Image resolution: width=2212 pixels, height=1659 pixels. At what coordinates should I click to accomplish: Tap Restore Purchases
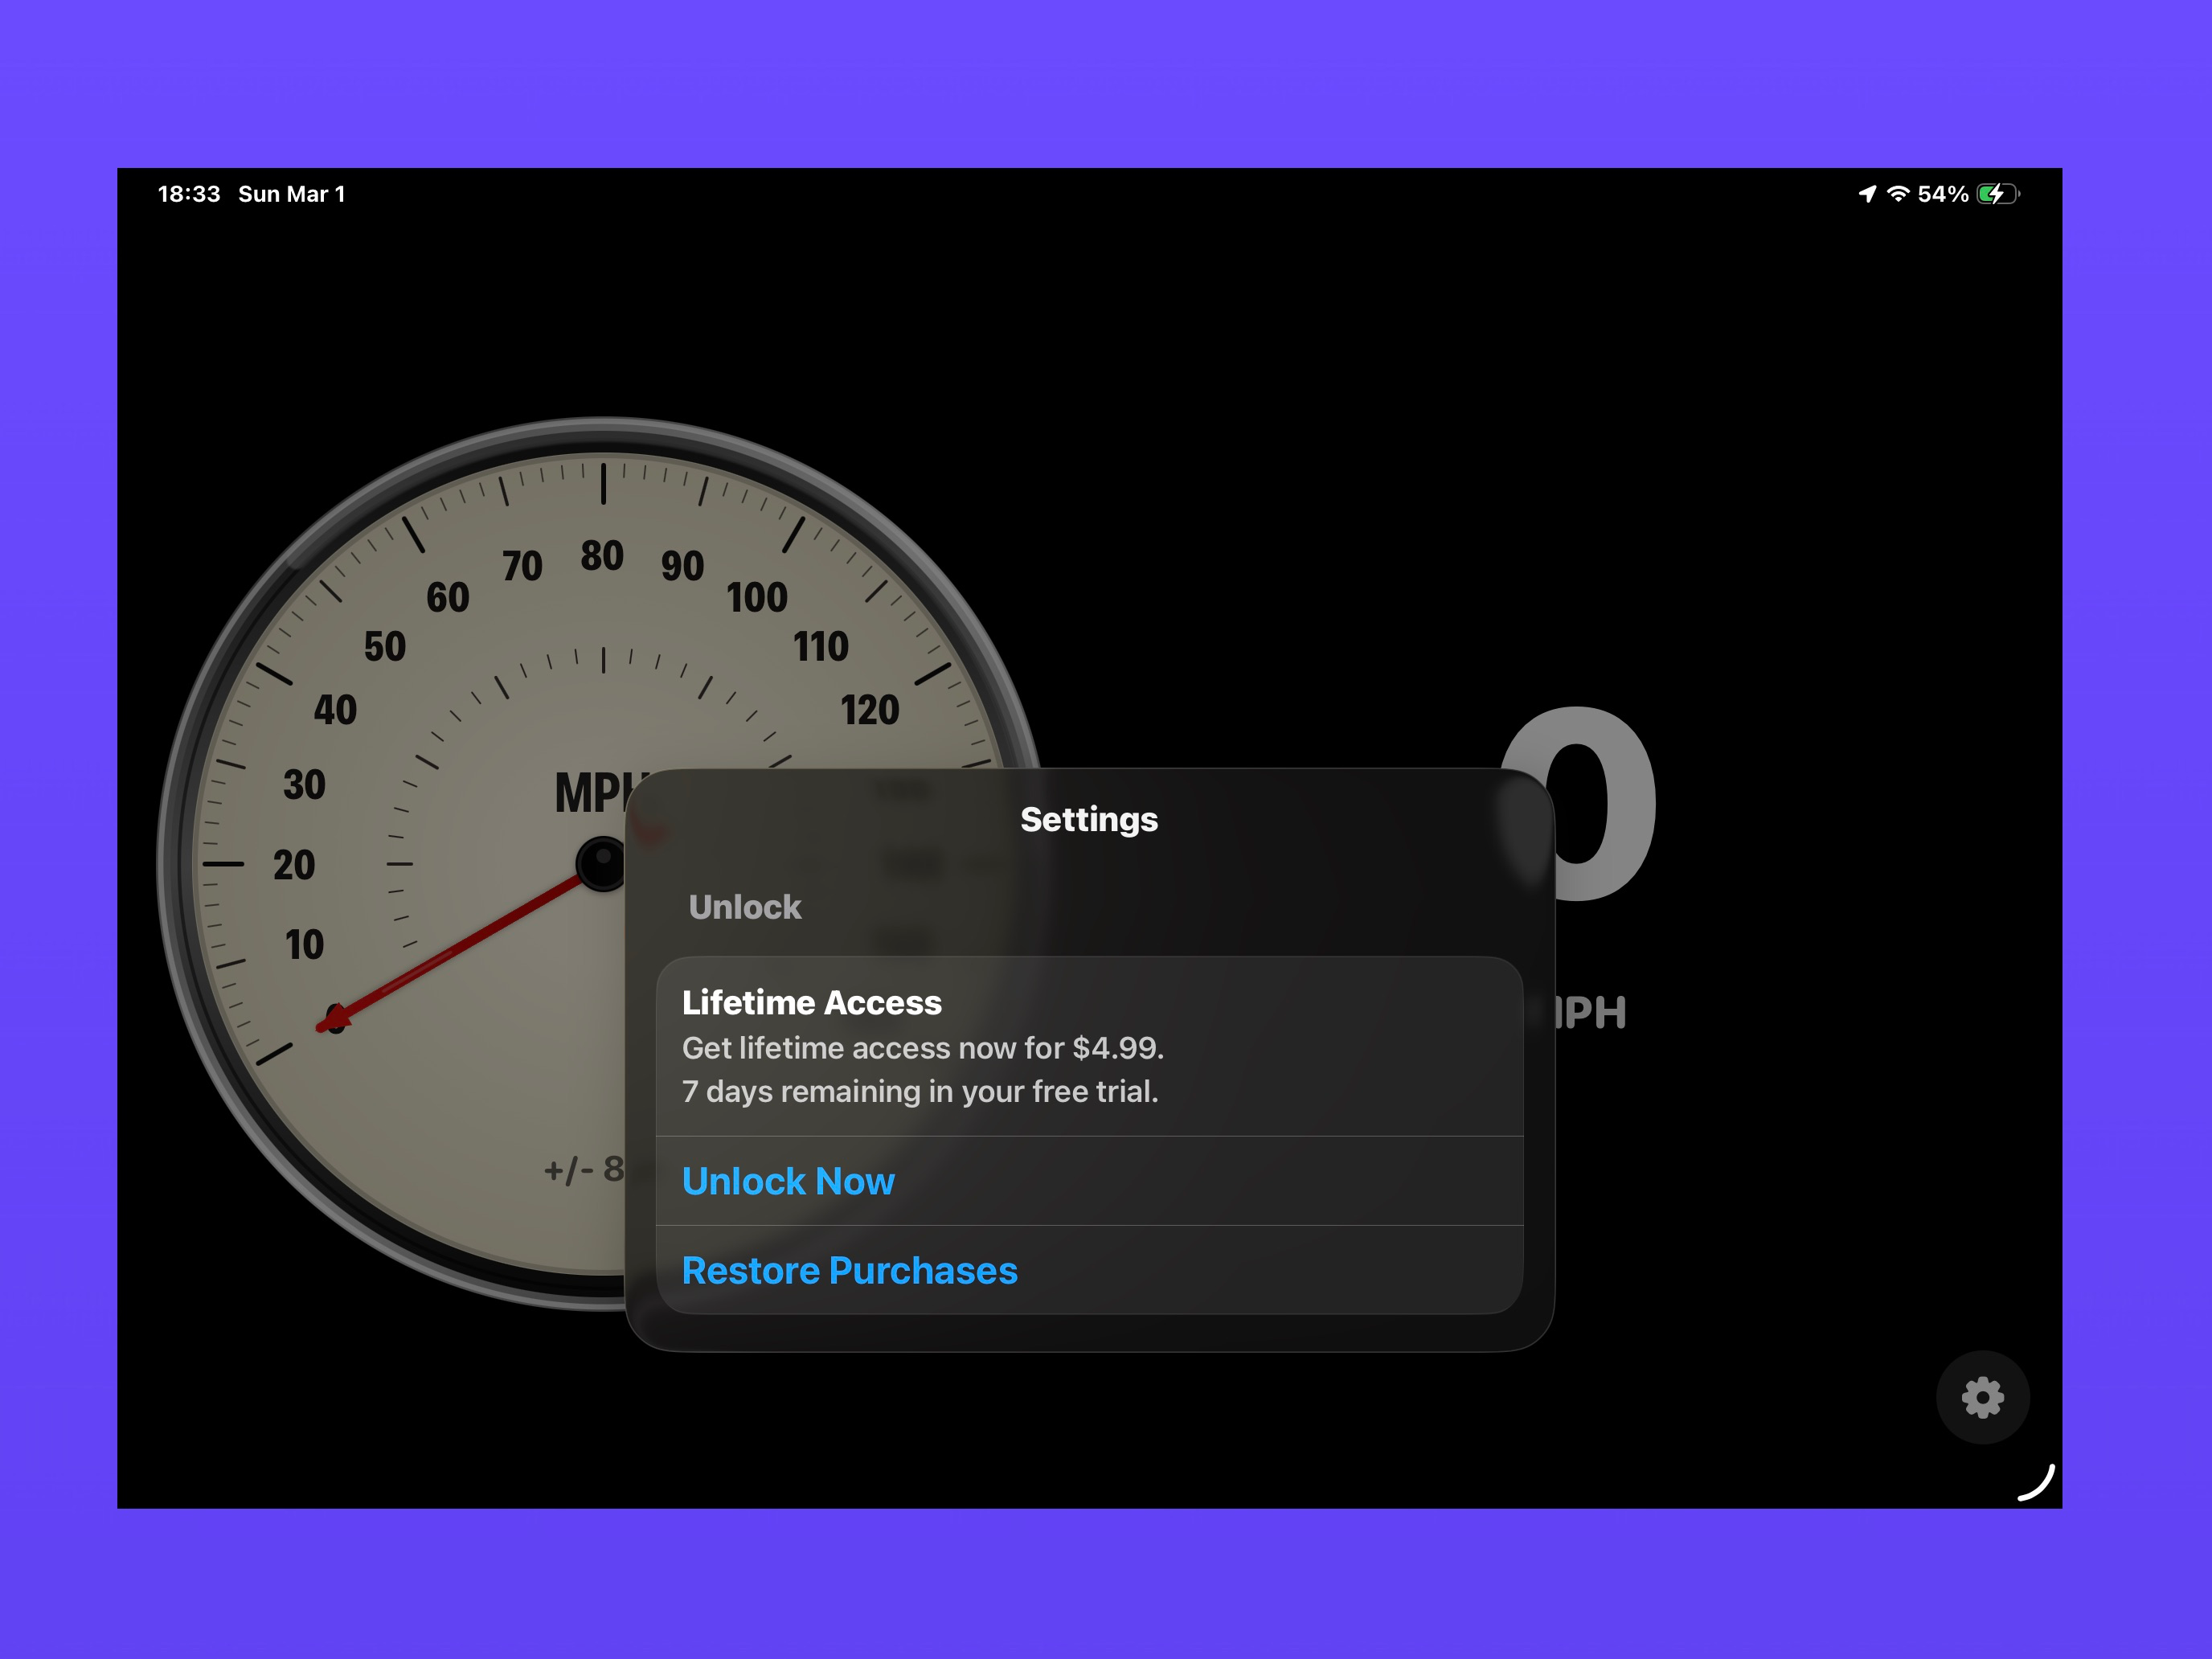click(1089, 1270)
